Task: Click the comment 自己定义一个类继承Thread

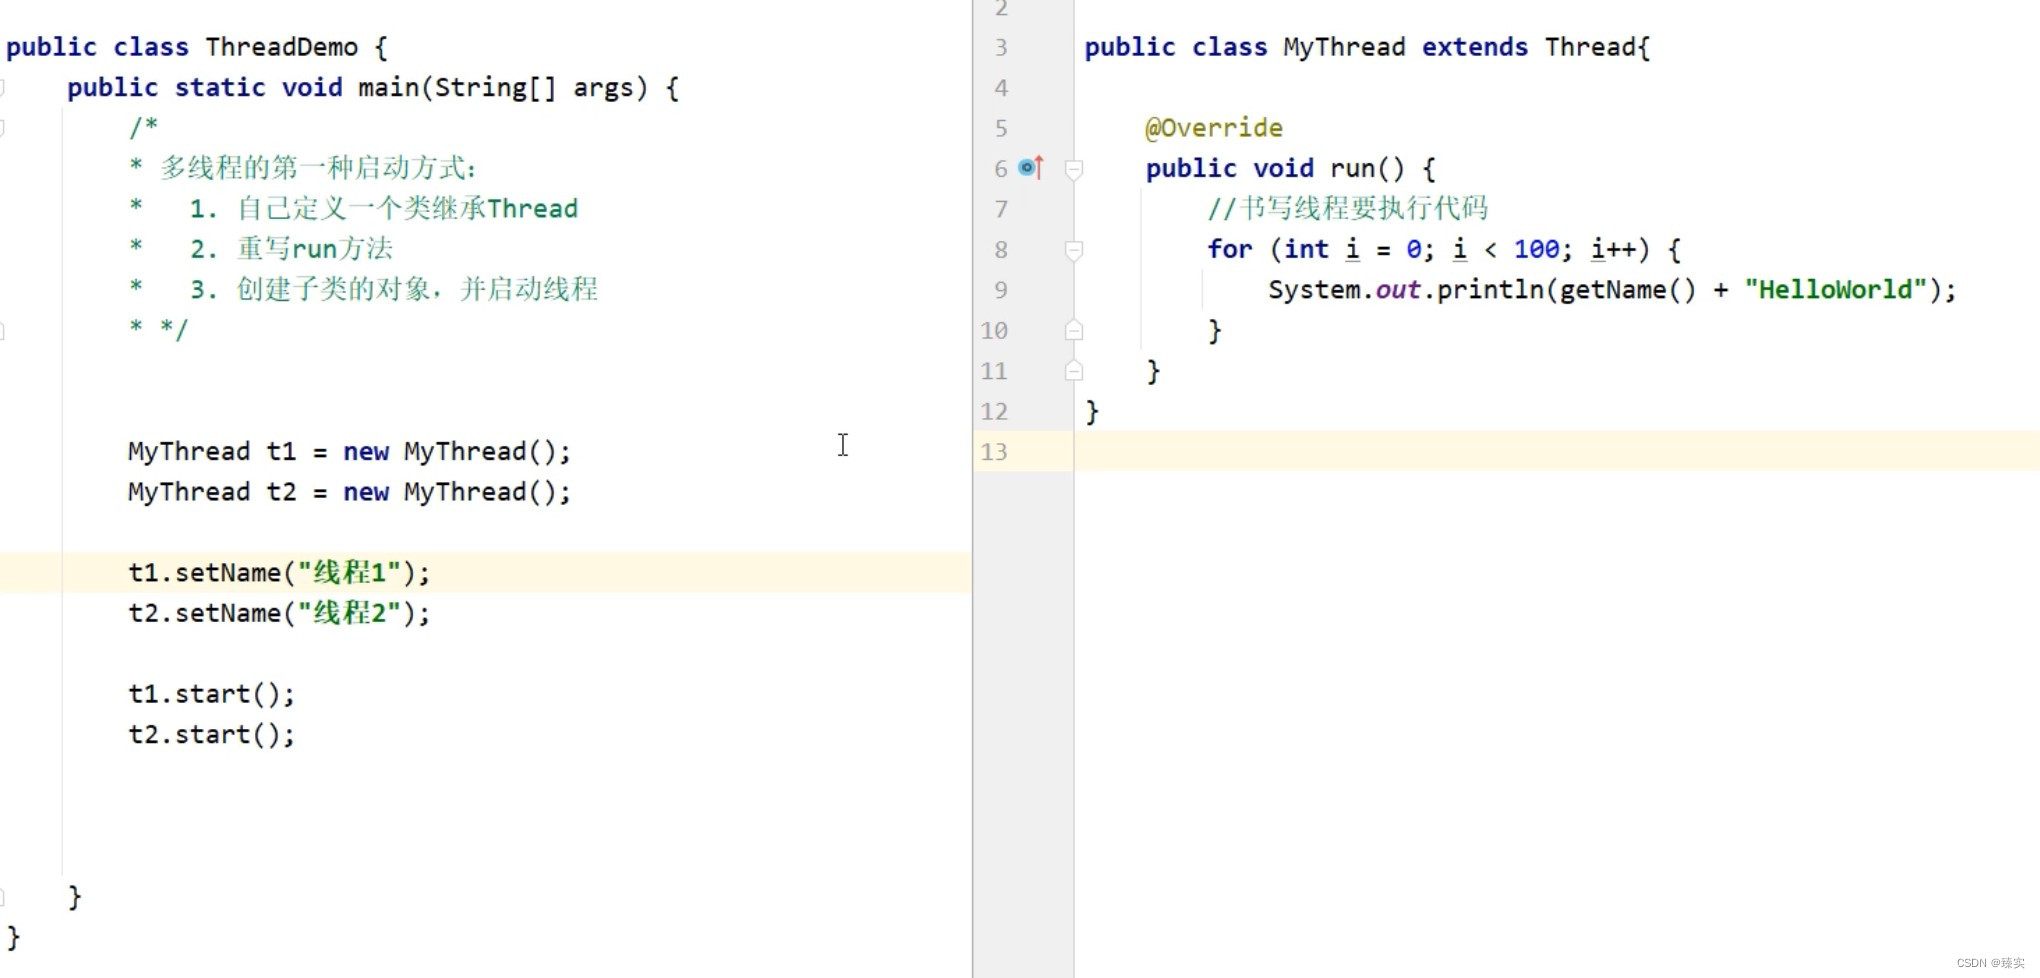Action: click(x=407, y=209)
